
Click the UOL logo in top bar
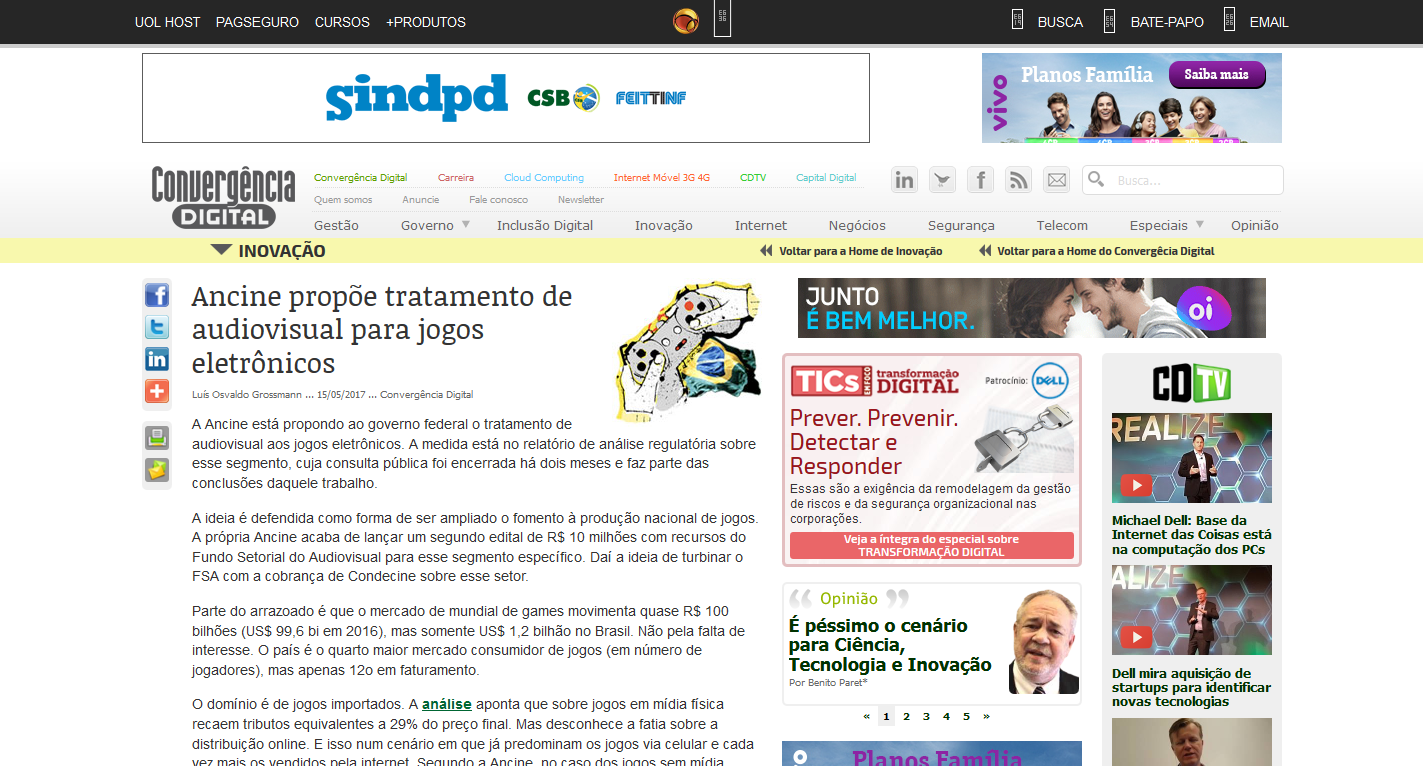coord(686,21)
